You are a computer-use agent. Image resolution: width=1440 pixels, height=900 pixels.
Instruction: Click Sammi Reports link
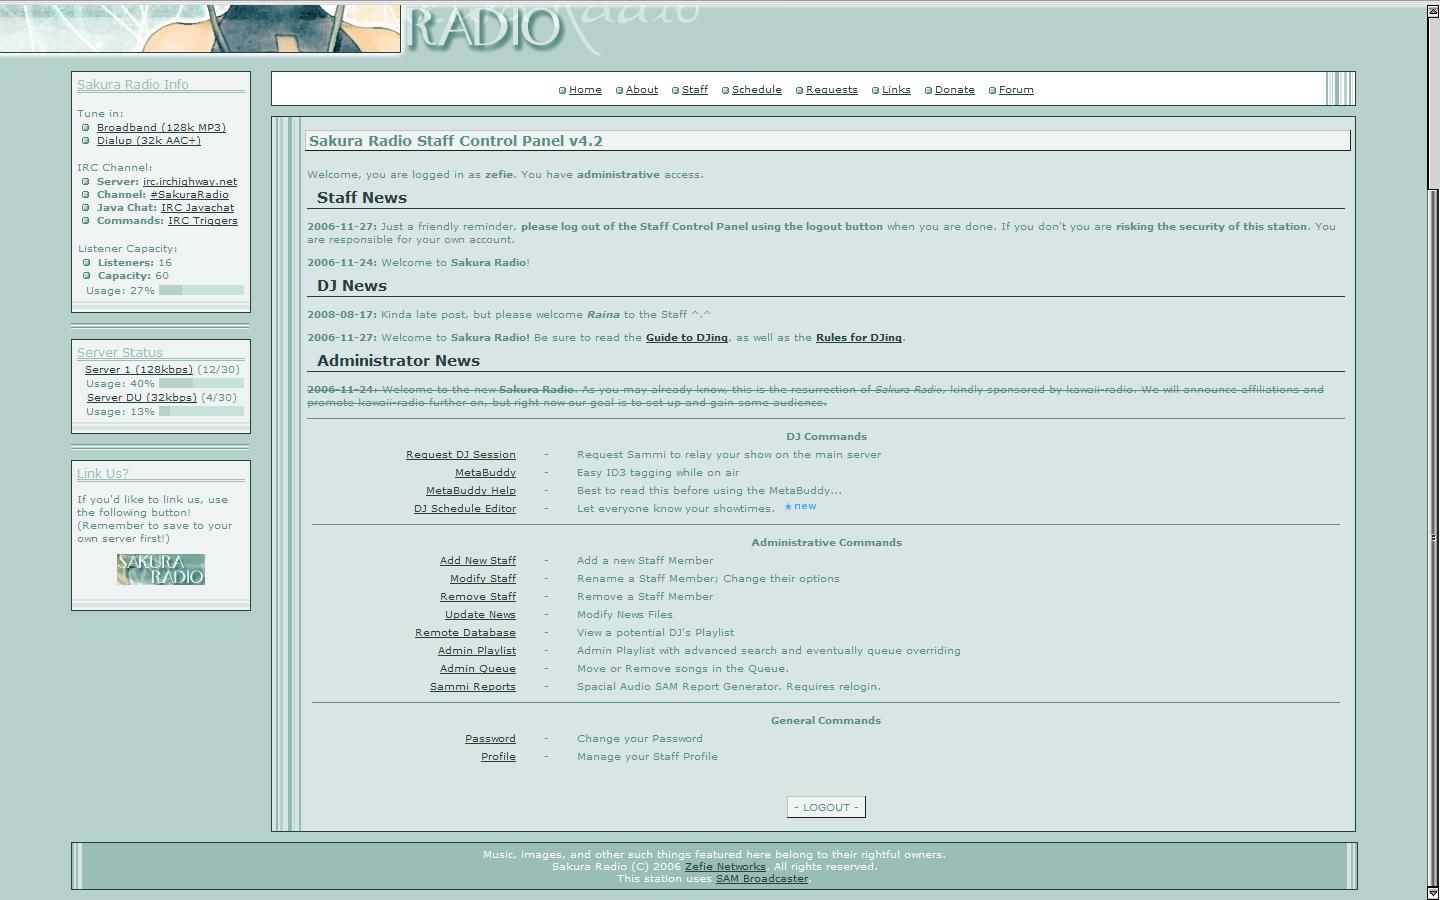[472, 687]
